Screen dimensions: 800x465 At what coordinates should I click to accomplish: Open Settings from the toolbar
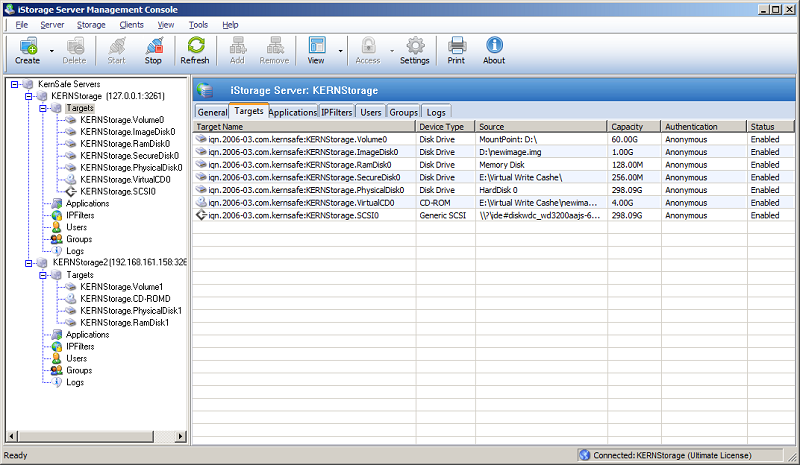click(415, 45)
